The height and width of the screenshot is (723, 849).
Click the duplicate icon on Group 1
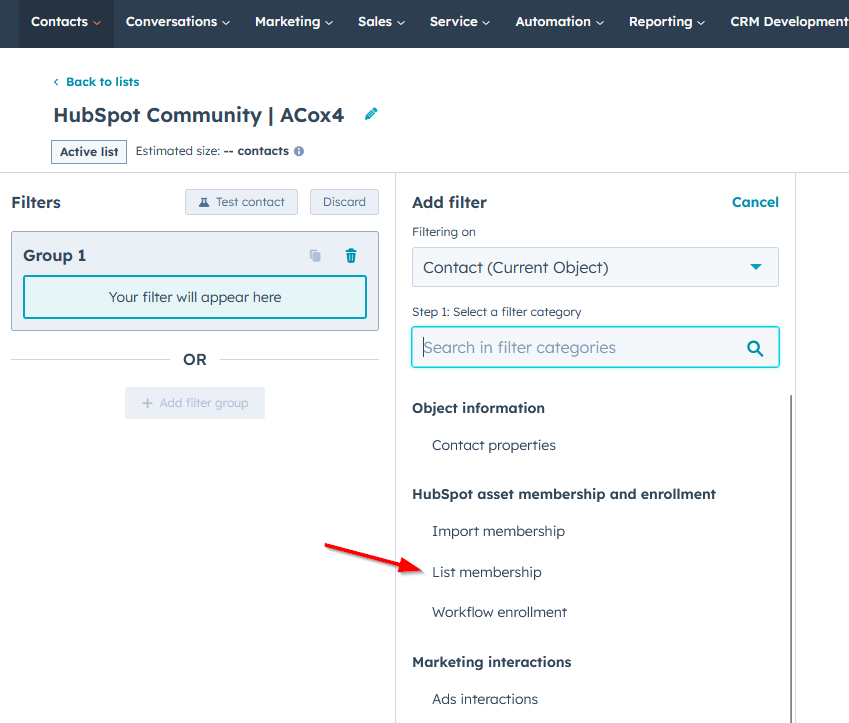[x=315, y=255]
